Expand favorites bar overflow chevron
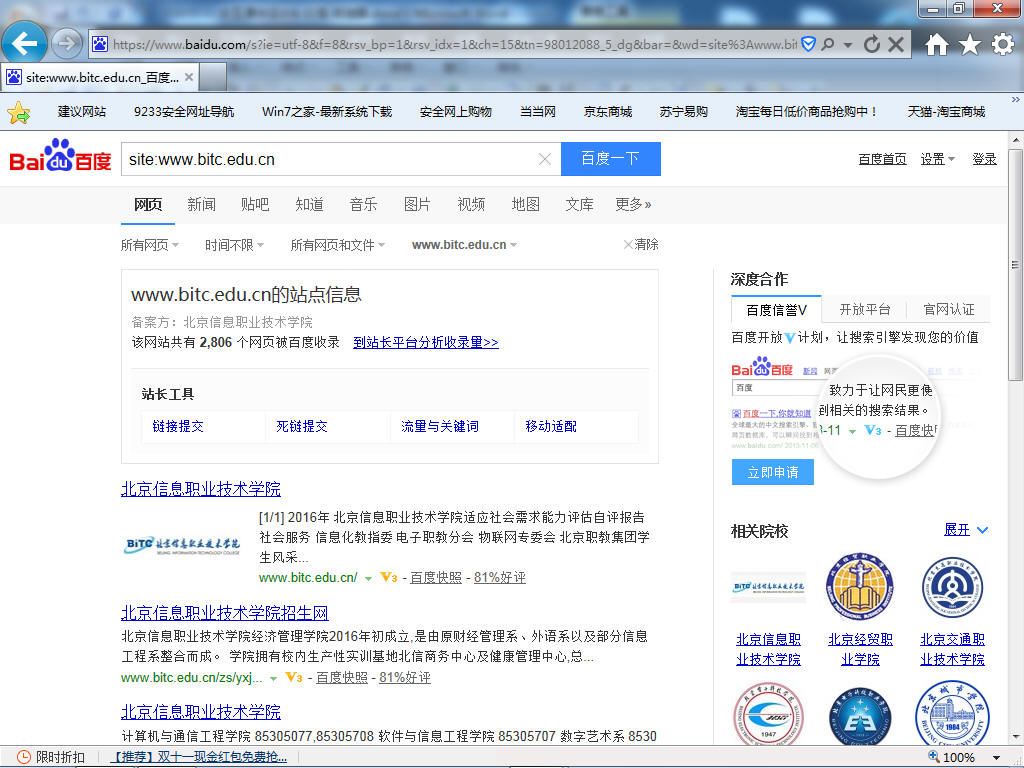 pyautogui.click(x=1015, y=100)
